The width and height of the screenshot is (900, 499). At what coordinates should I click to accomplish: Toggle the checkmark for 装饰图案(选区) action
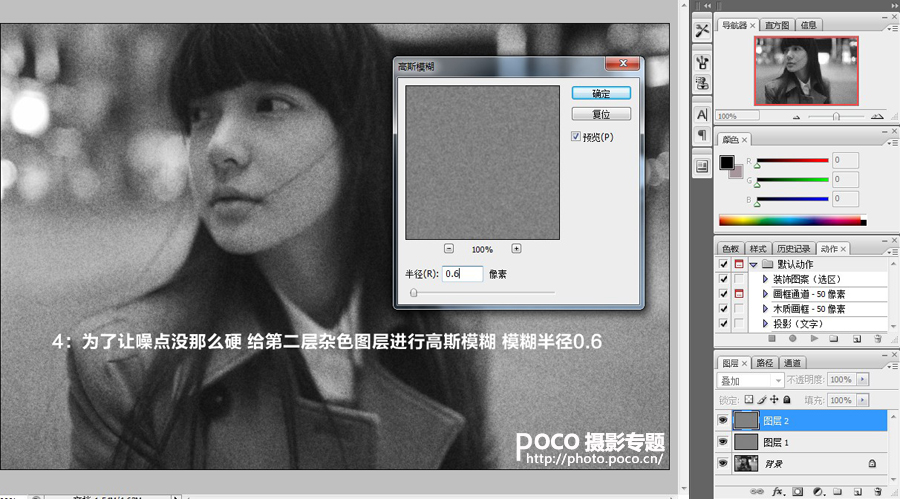723,279
